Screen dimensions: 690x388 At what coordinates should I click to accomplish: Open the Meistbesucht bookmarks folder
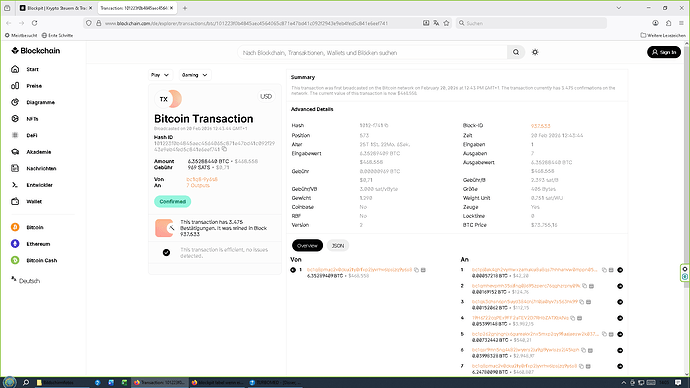click(x=21, y=35)
